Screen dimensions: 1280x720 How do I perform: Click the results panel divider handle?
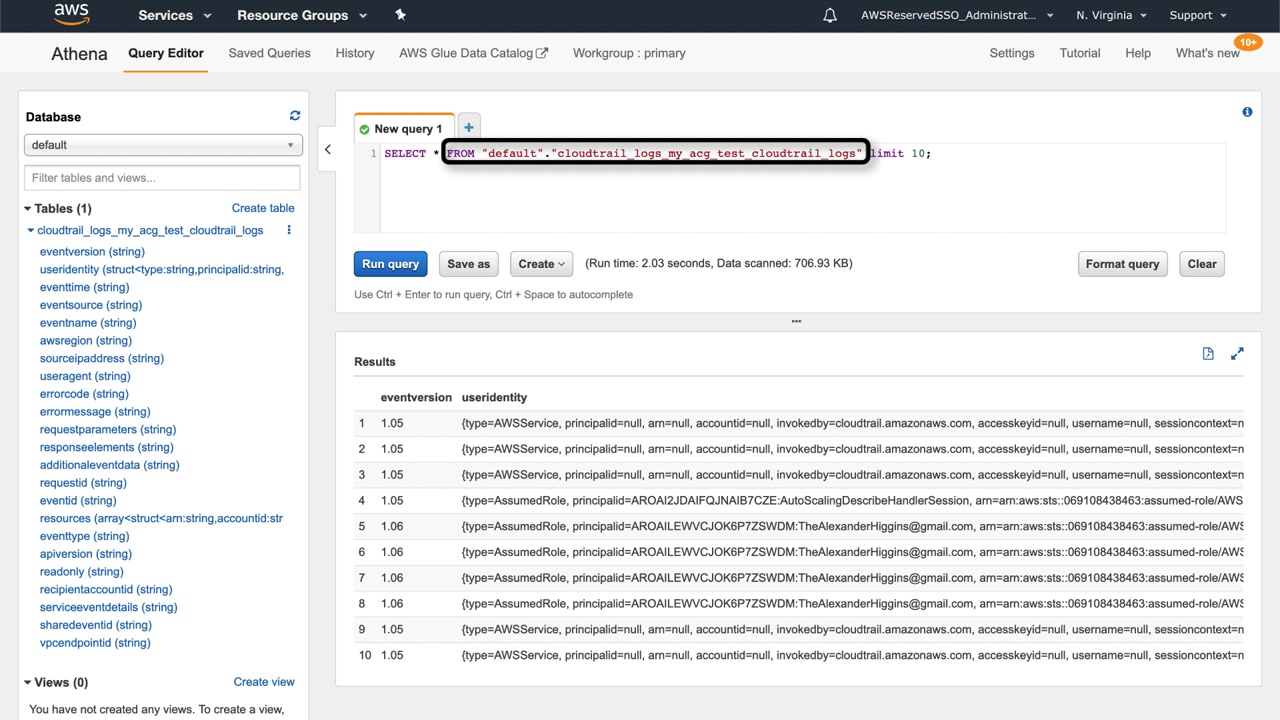796,321
